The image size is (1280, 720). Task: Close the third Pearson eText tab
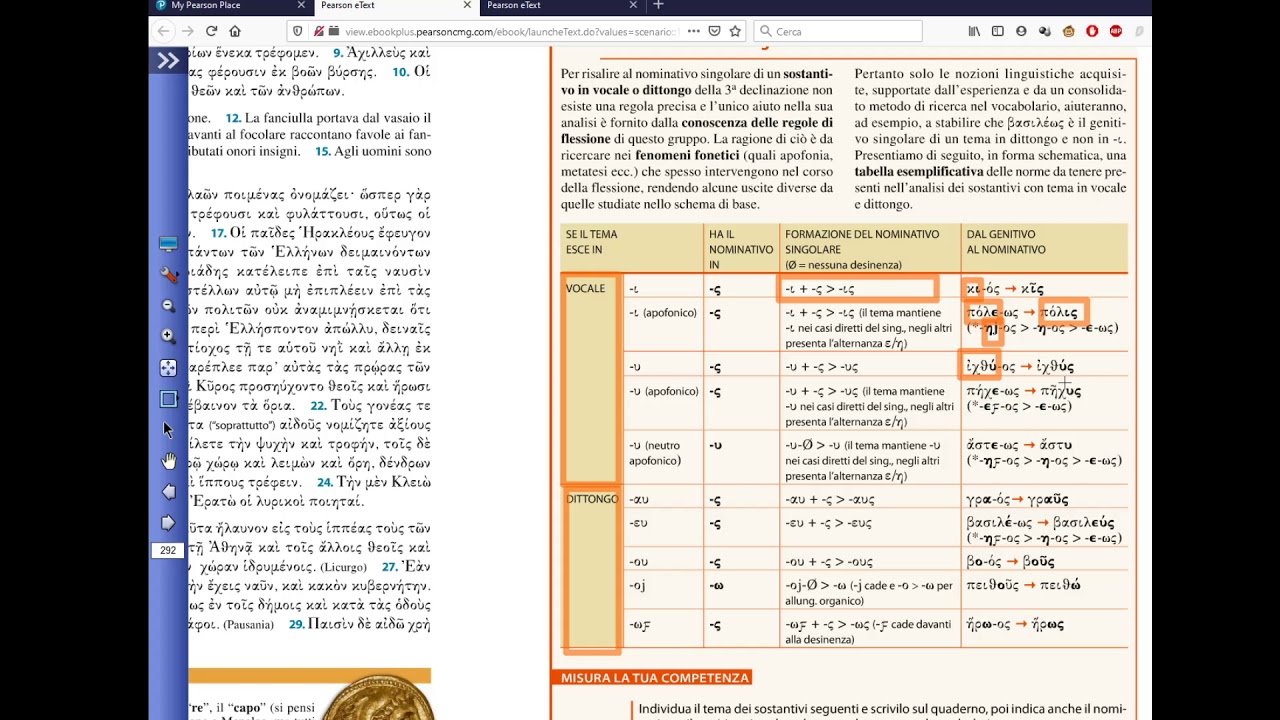[x=634, y=5]
